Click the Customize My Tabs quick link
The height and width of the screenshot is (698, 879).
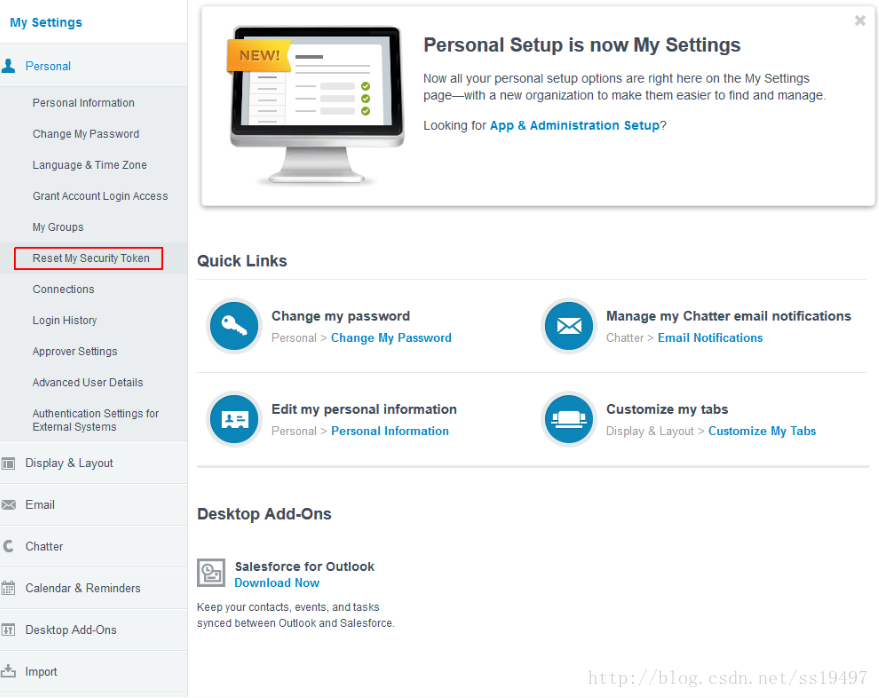(x=762, y=431)
